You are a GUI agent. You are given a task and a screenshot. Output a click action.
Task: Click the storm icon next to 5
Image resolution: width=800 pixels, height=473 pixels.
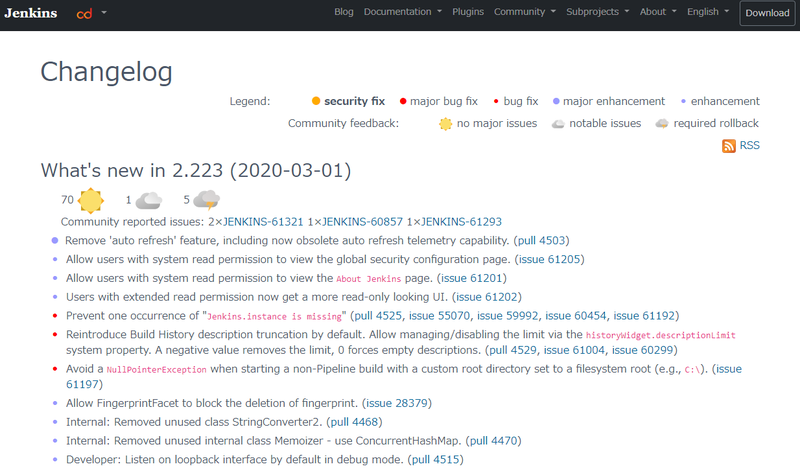[x=207, y=200]
